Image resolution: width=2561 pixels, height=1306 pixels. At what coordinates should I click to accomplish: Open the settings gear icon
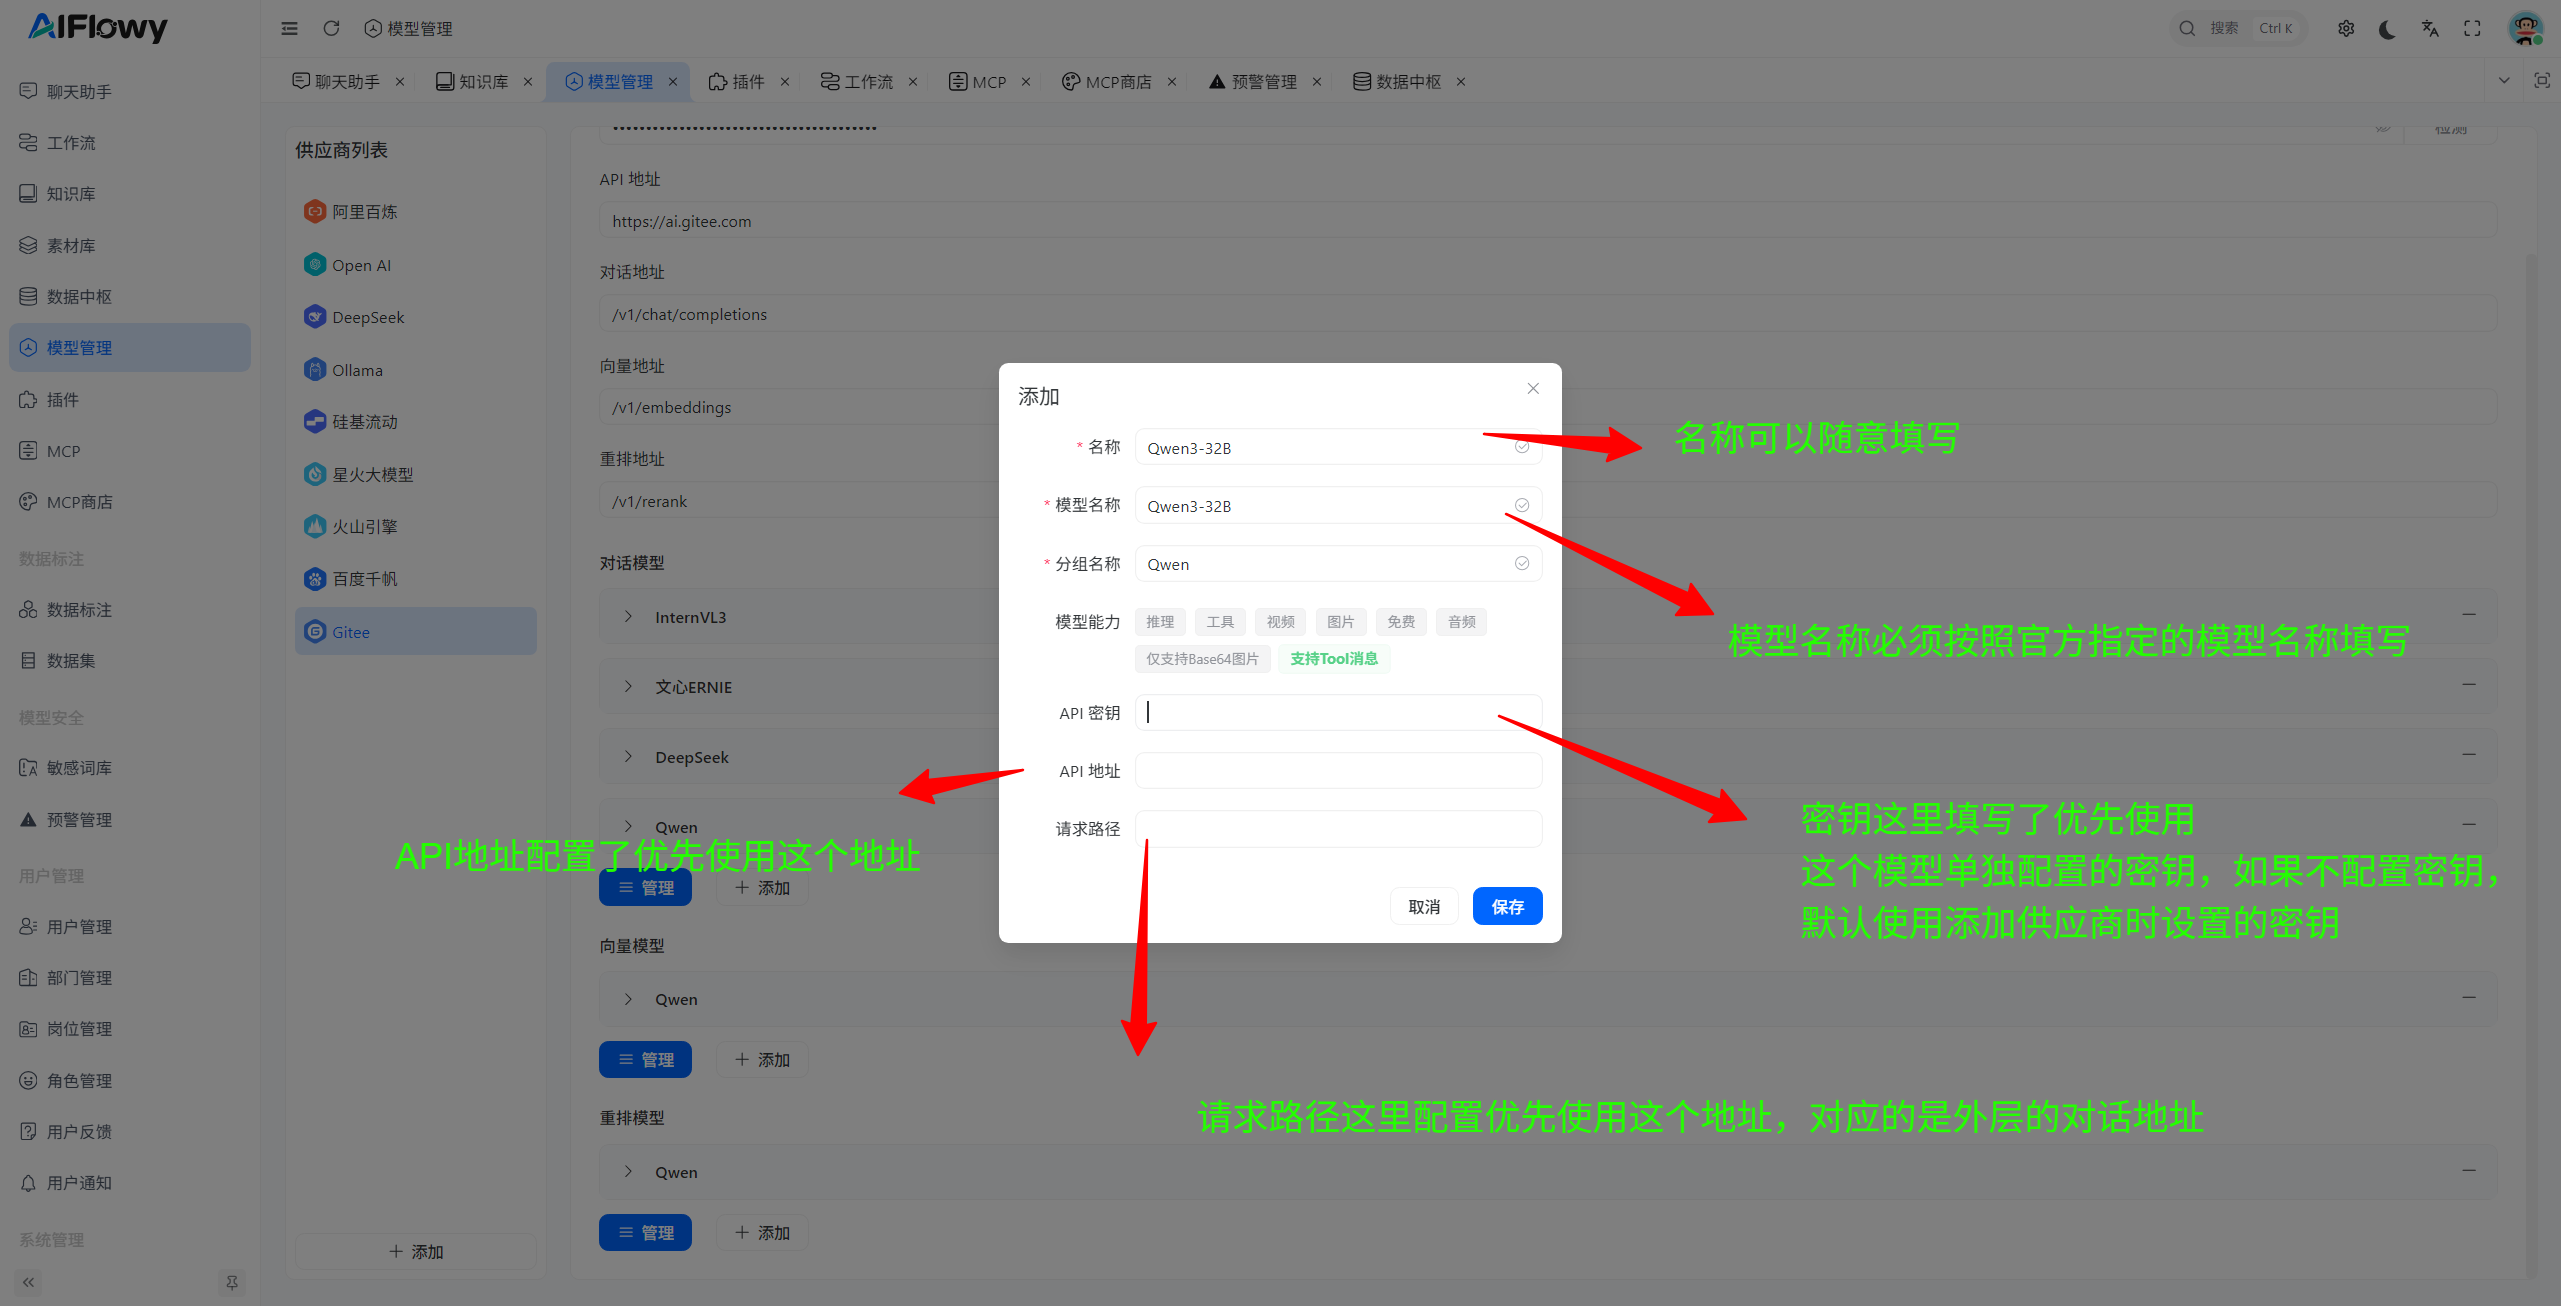[x=2345, y=29]
